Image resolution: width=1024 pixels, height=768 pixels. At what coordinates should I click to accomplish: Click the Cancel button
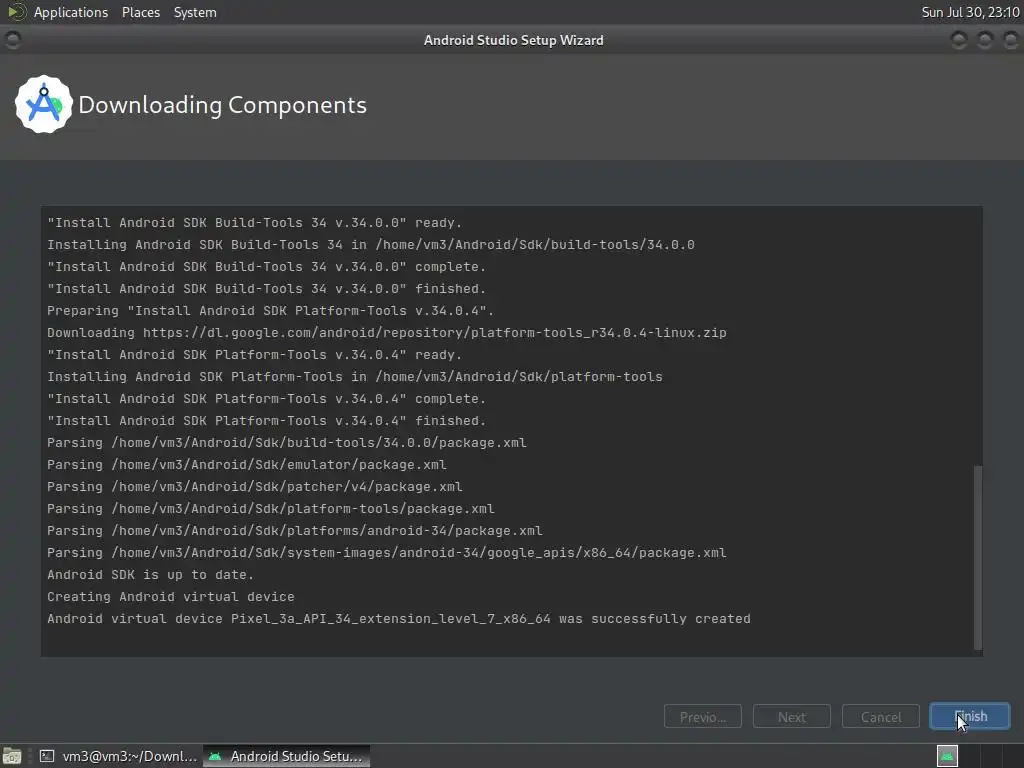(880, 716)
